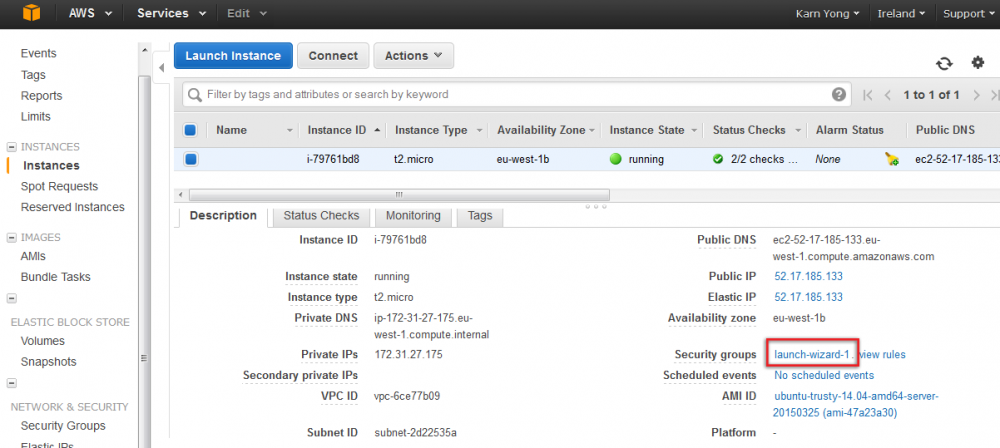Collapse the IMAGES sidebar section

pyautogui.click(x=11, y=237)
